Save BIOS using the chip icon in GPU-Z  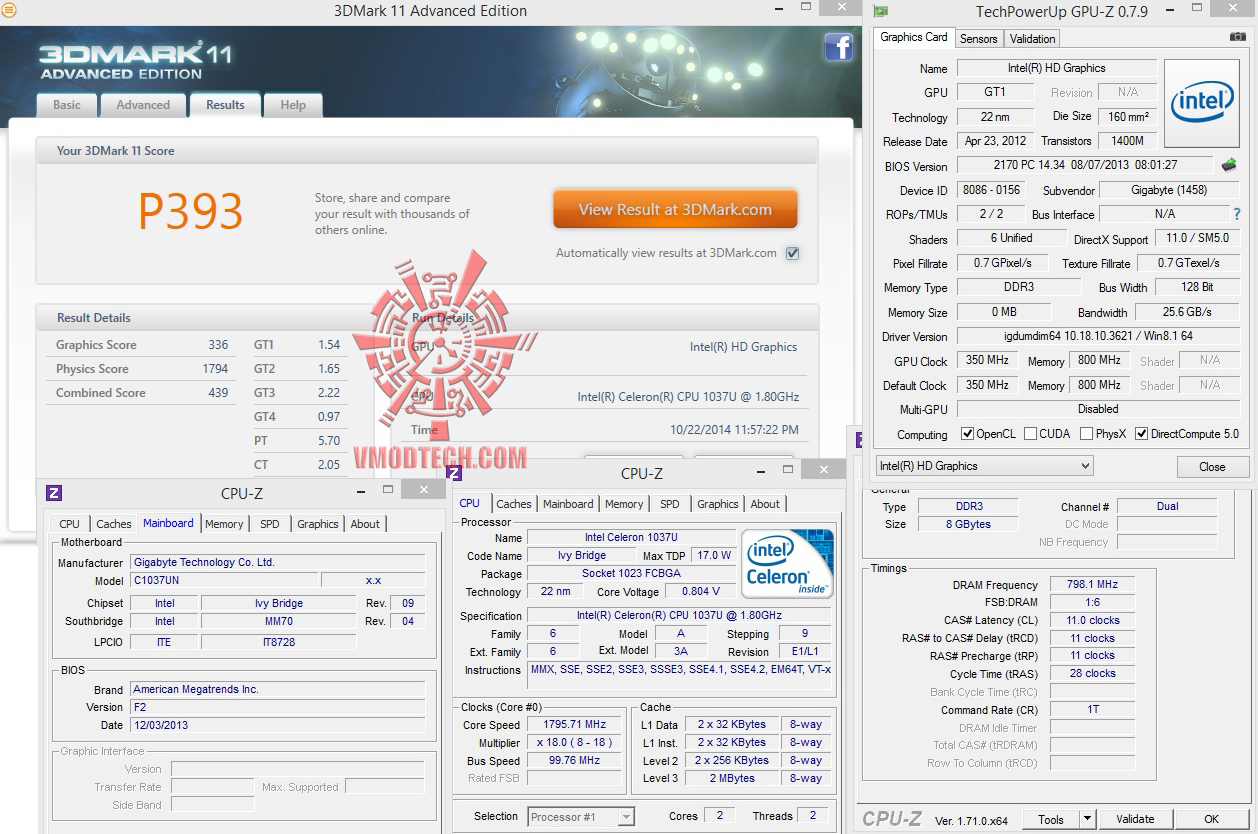[x=1229, y=165]
